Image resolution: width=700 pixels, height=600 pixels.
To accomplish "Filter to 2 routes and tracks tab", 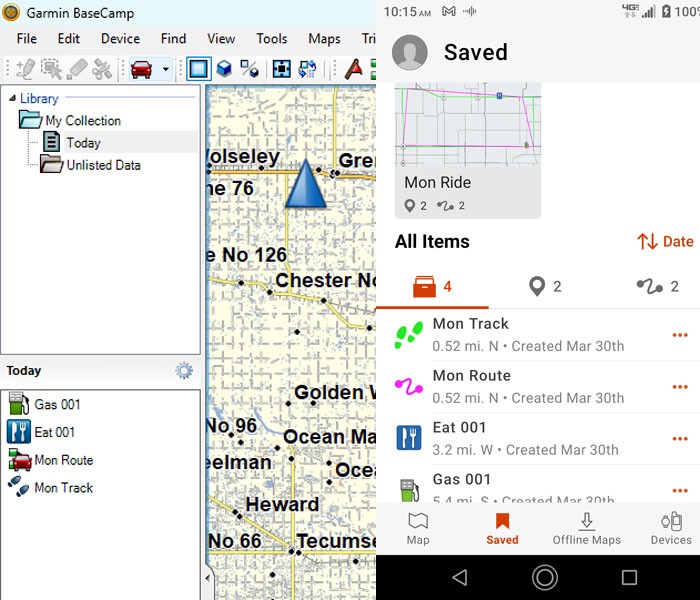I will click(658, 287).
